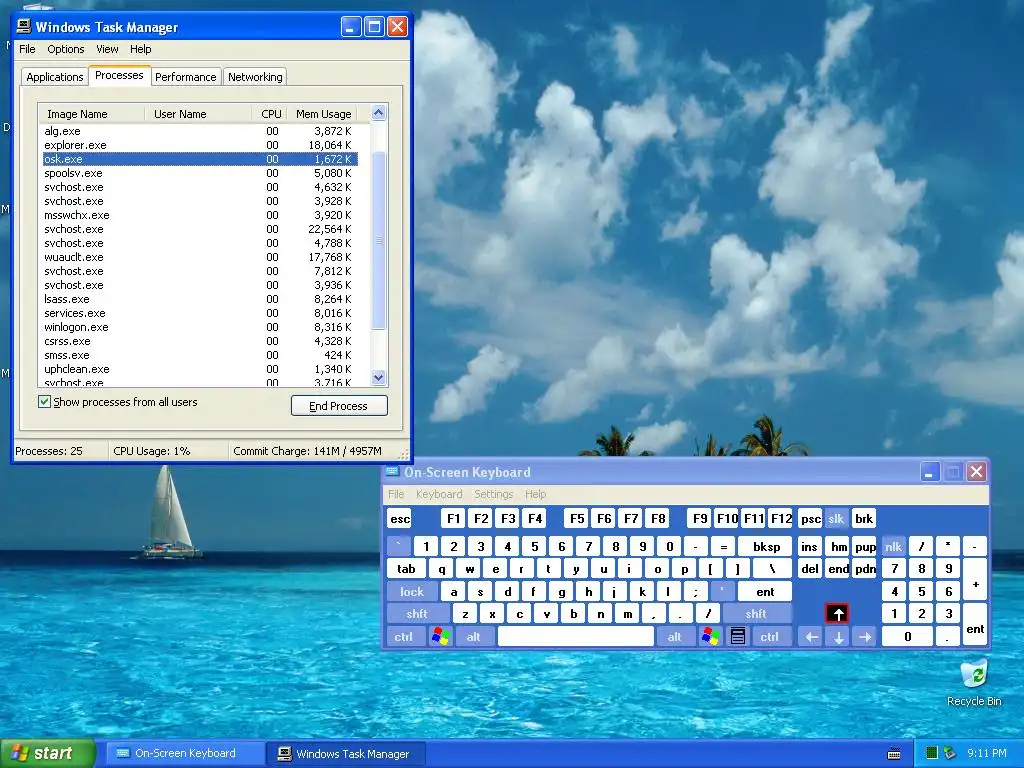This screenshot has width=1024, height=768.
Task: Click the Windows Task Manager title bar icon
Action: 24,26
